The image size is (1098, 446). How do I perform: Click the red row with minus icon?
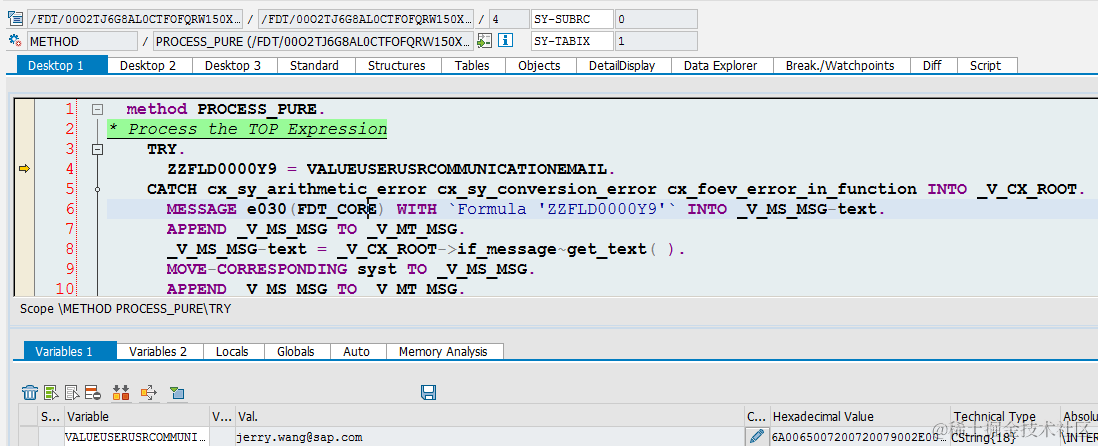(x=92, y=392)
